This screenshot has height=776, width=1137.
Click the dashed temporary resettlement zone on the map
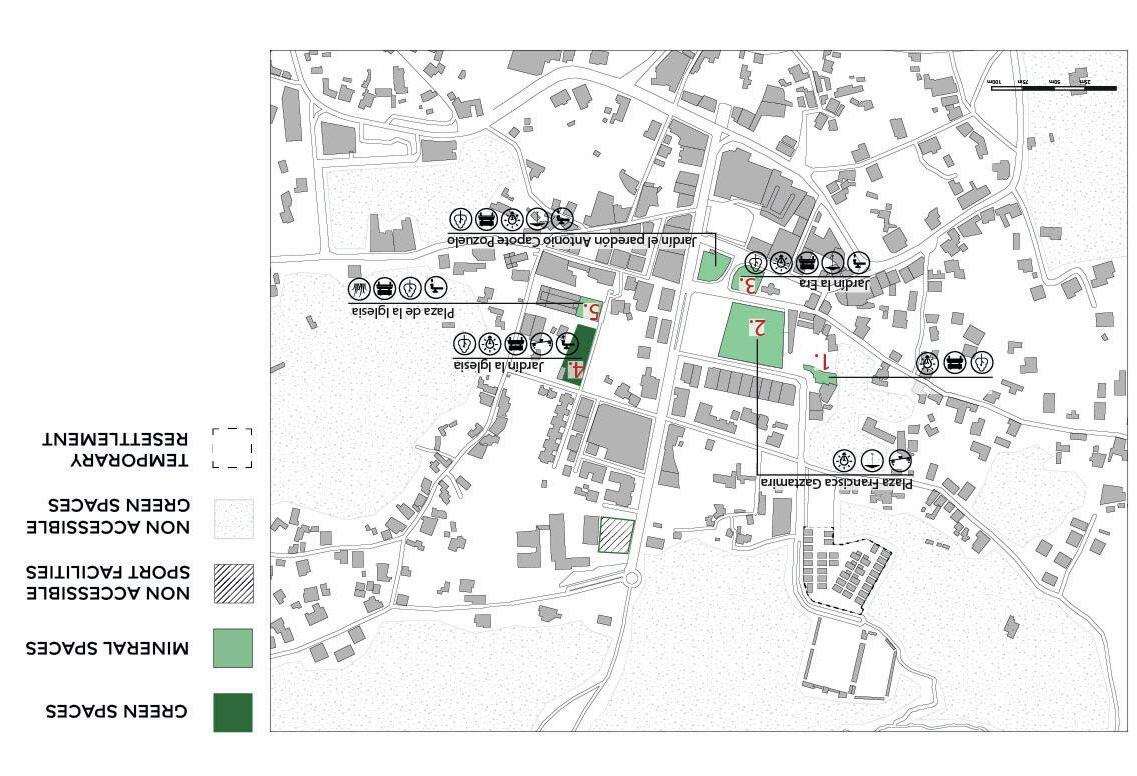[846, 570]
